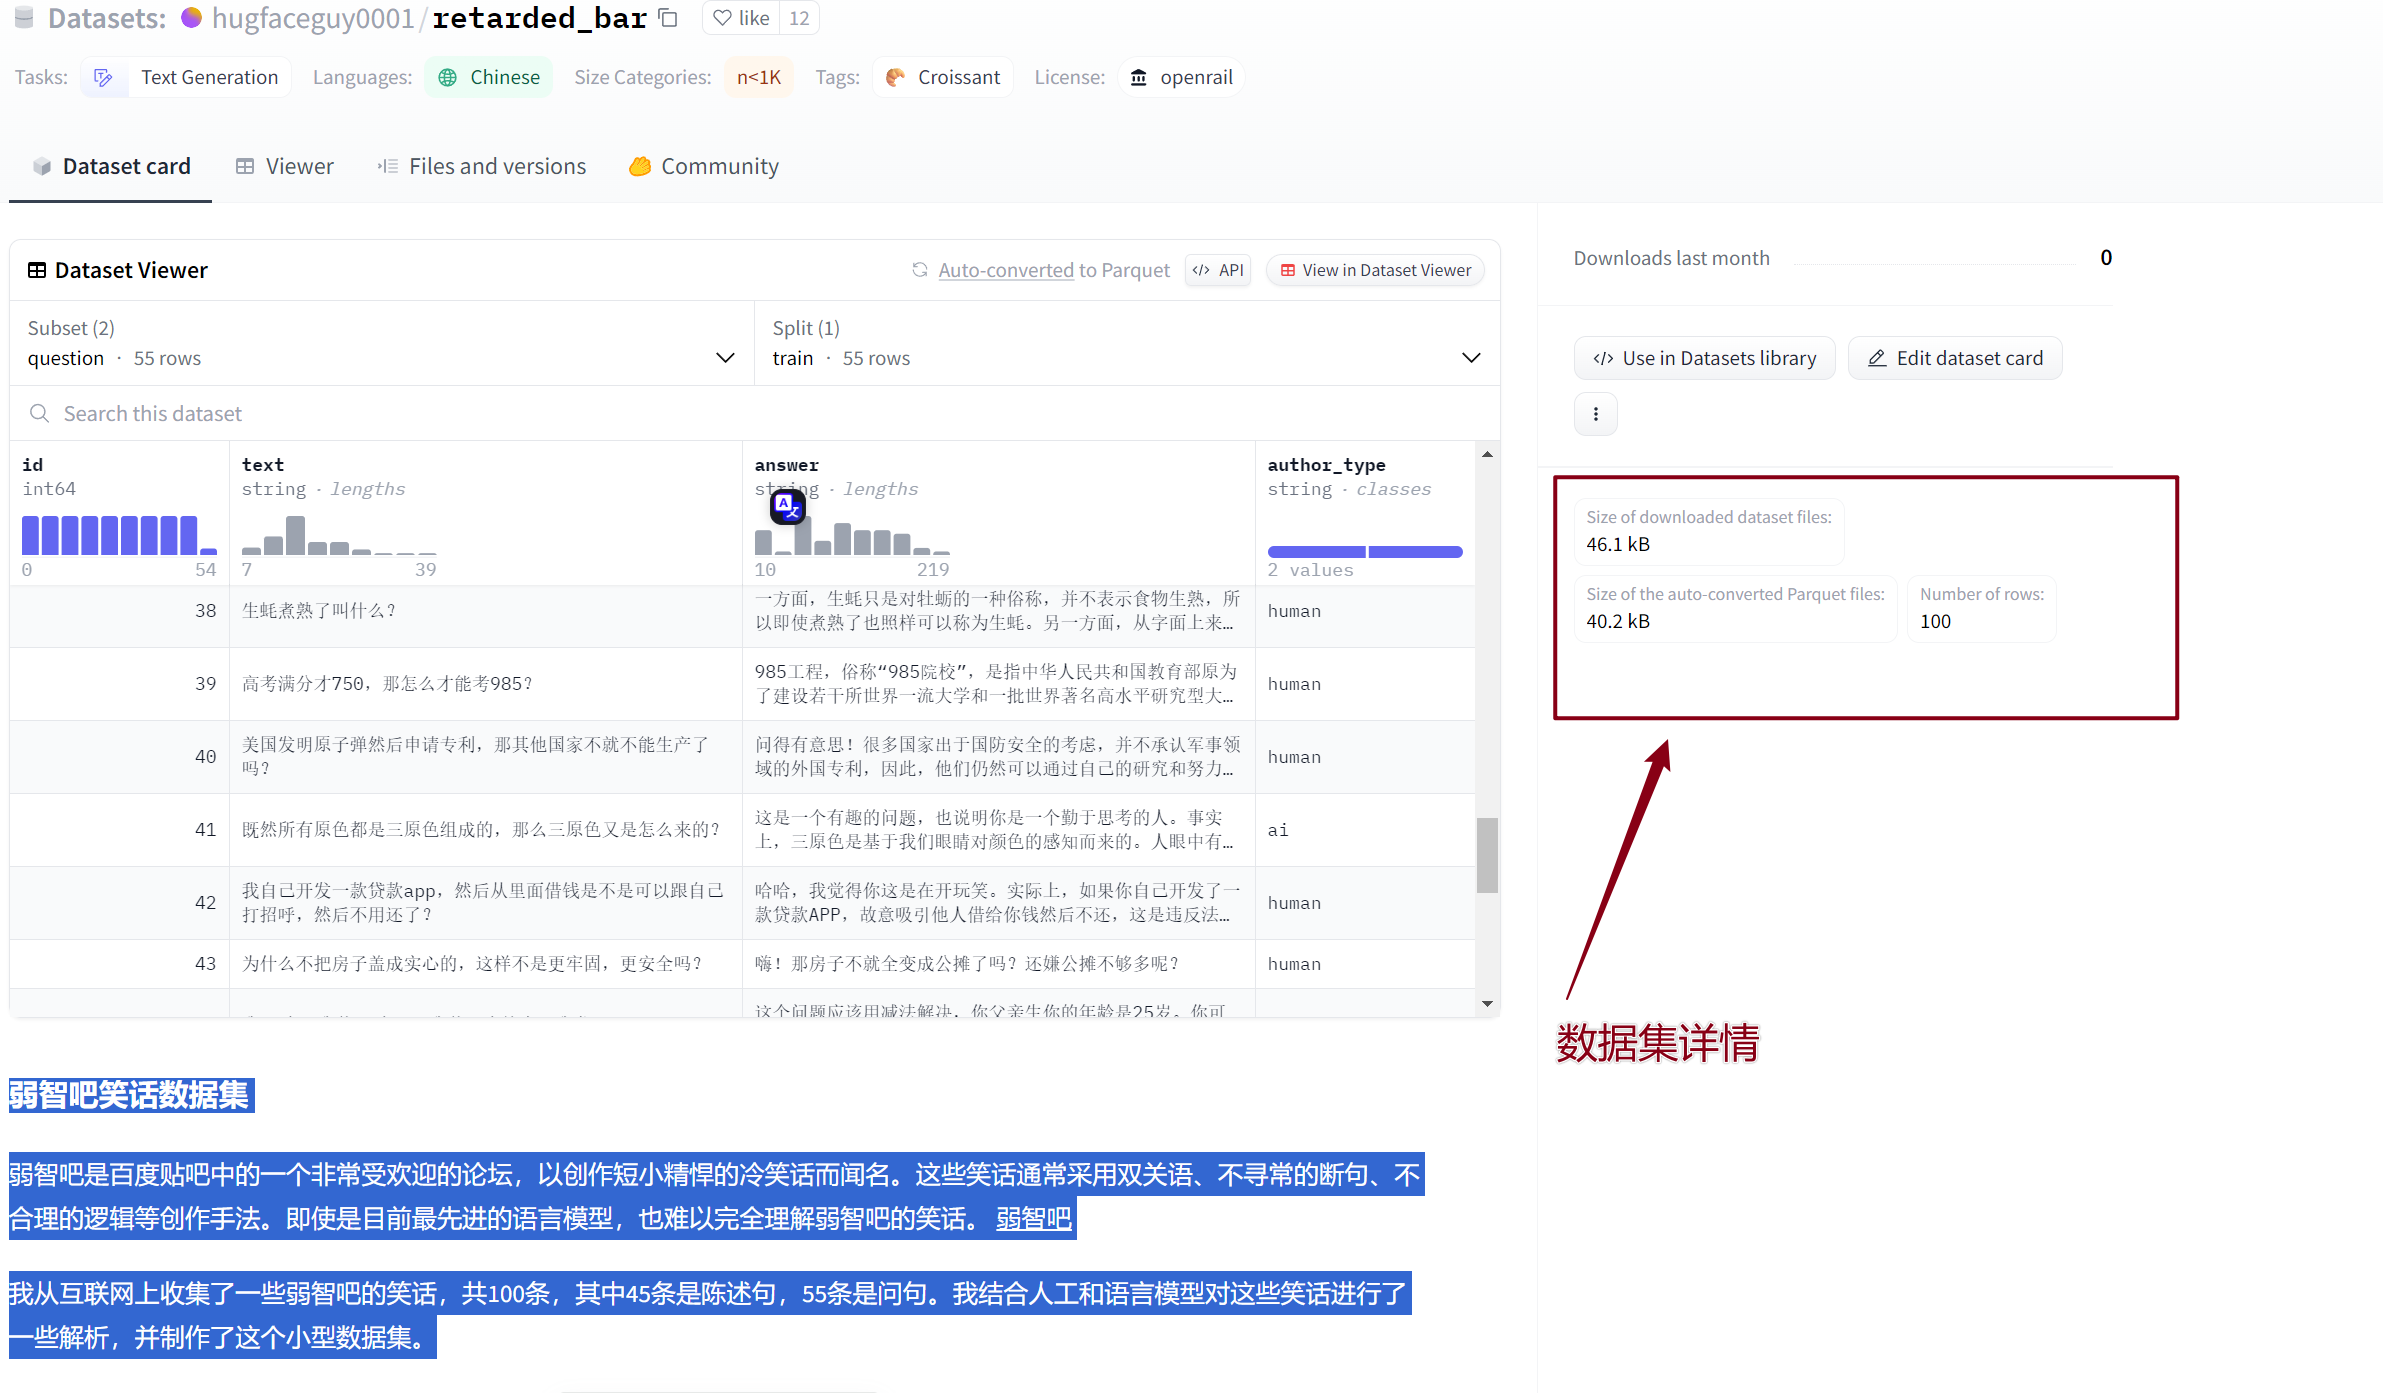Click the Croissant tag icon
Screen dimensions: 2383x1393
tap(895, 77)
